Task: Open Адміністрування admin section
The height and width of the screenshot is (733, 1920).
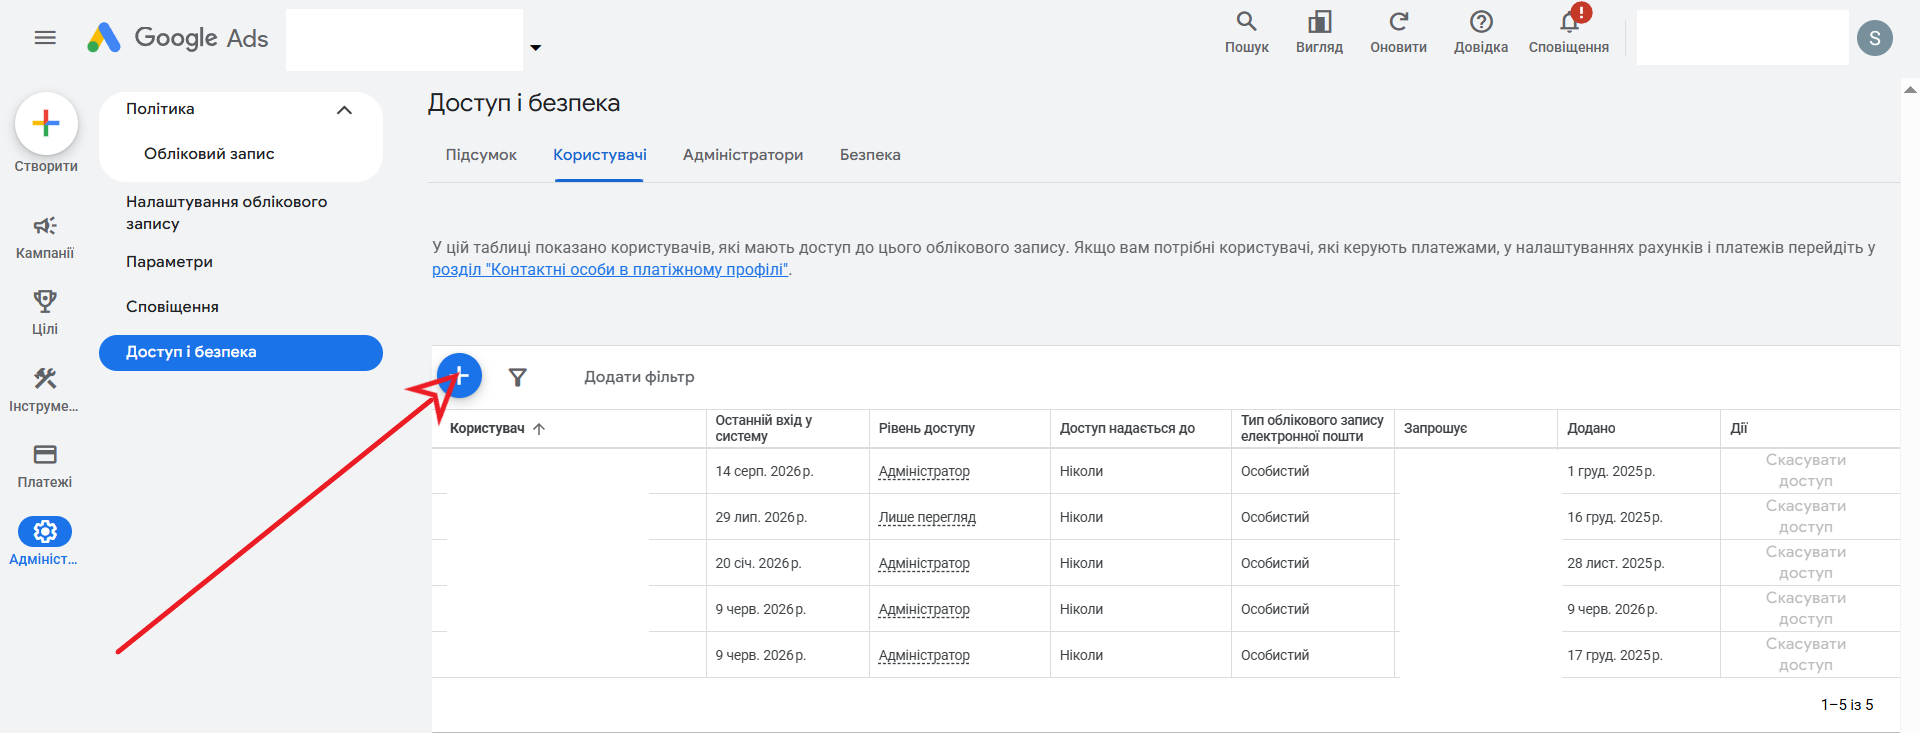Action: click(45, 542)
